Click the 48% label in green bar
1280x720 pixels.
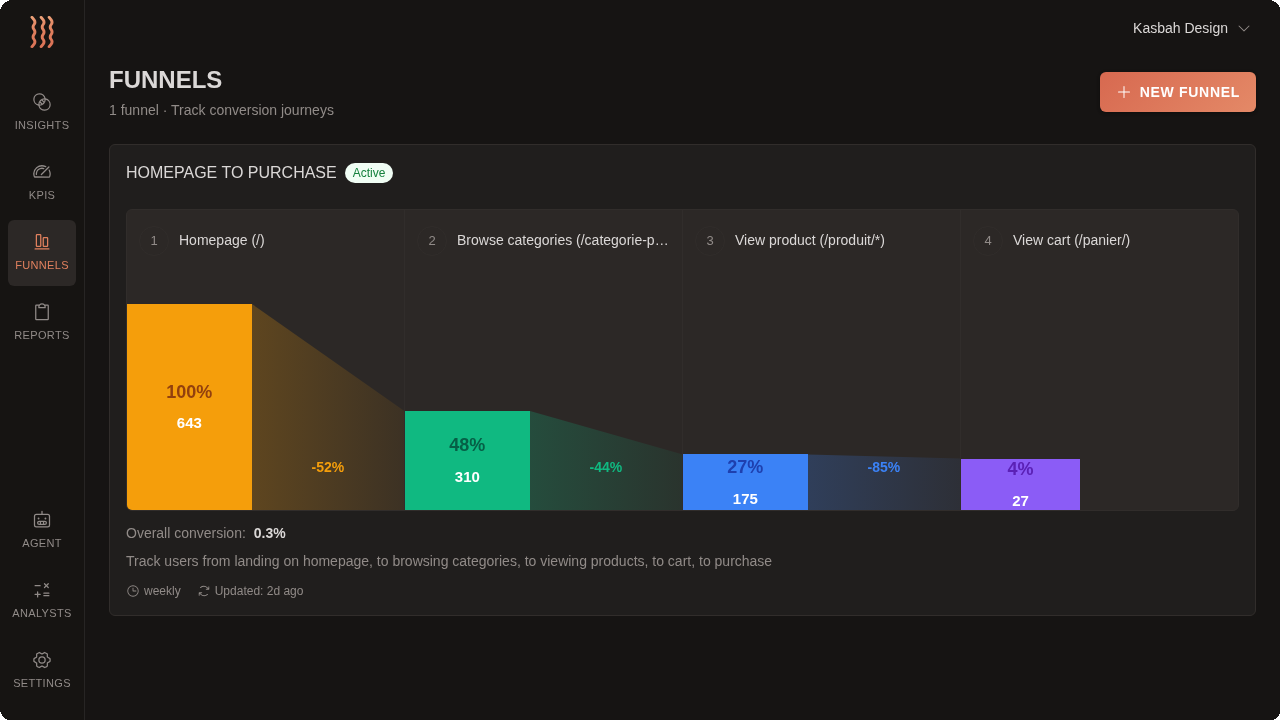pos(467,445)
